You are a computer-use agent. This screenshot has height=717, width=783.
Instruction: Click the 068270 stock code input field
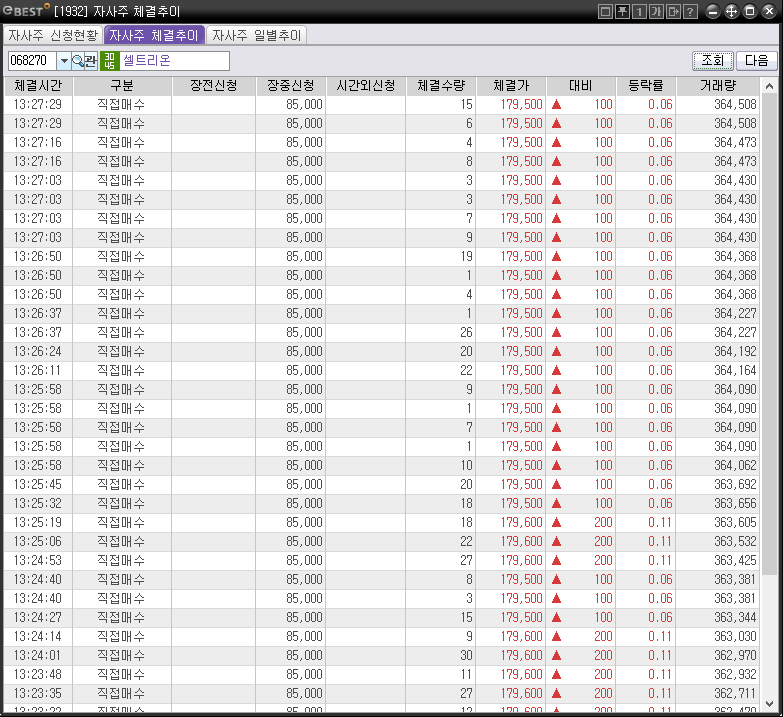pyautogui.click(x=32, y=61)
